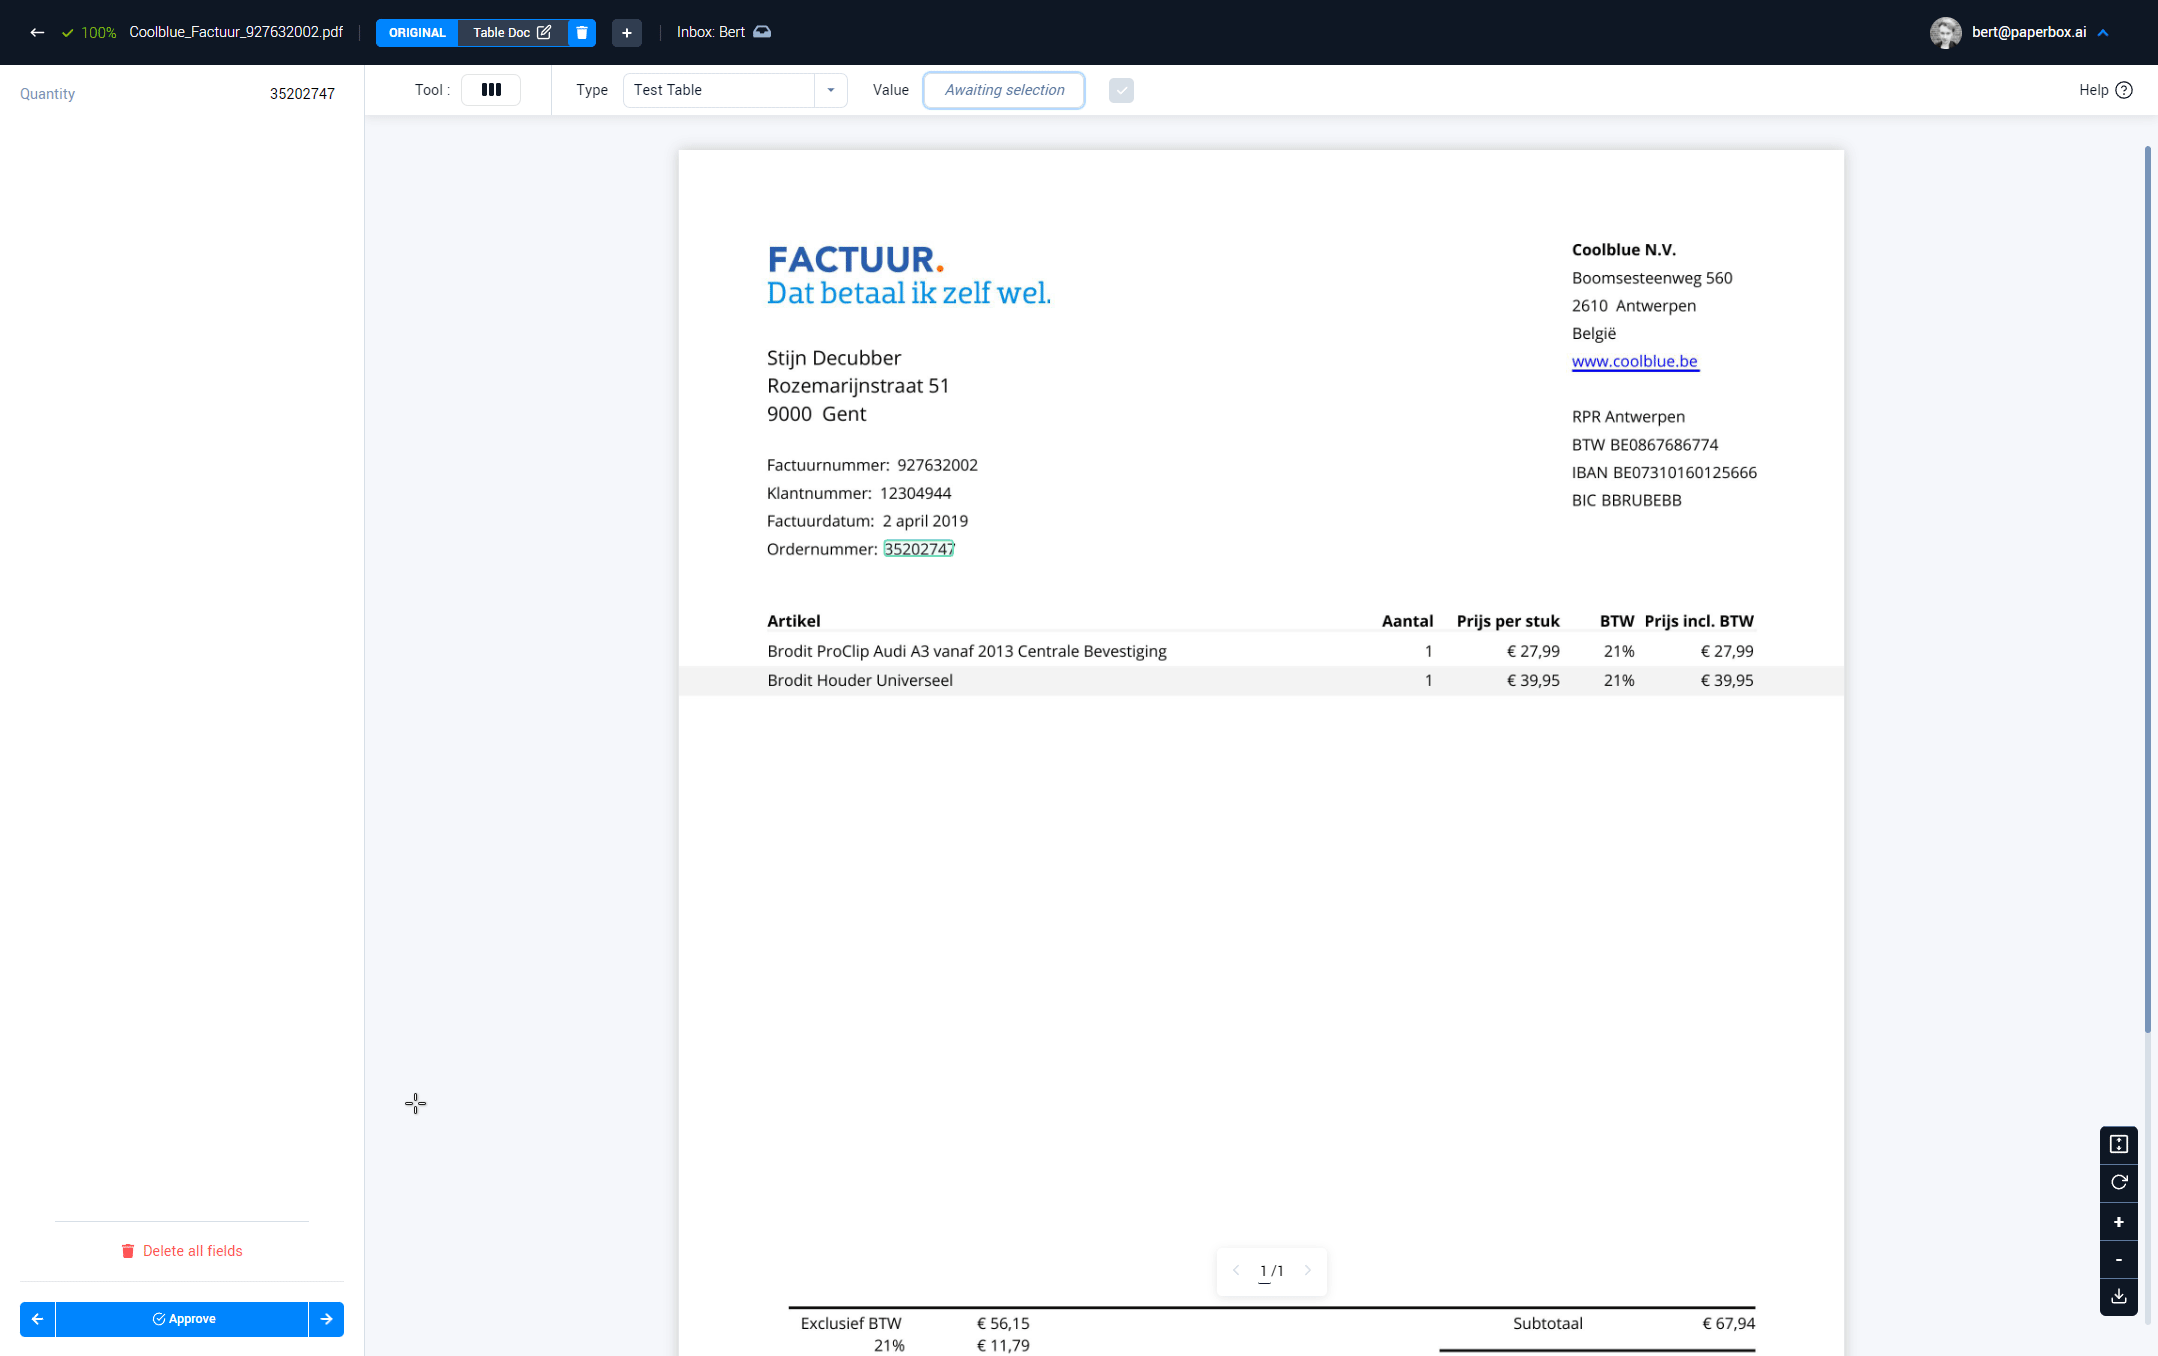Click the back arrow in the top bar
This screenshot has width=2158, height=1356.
pos(37,32)
